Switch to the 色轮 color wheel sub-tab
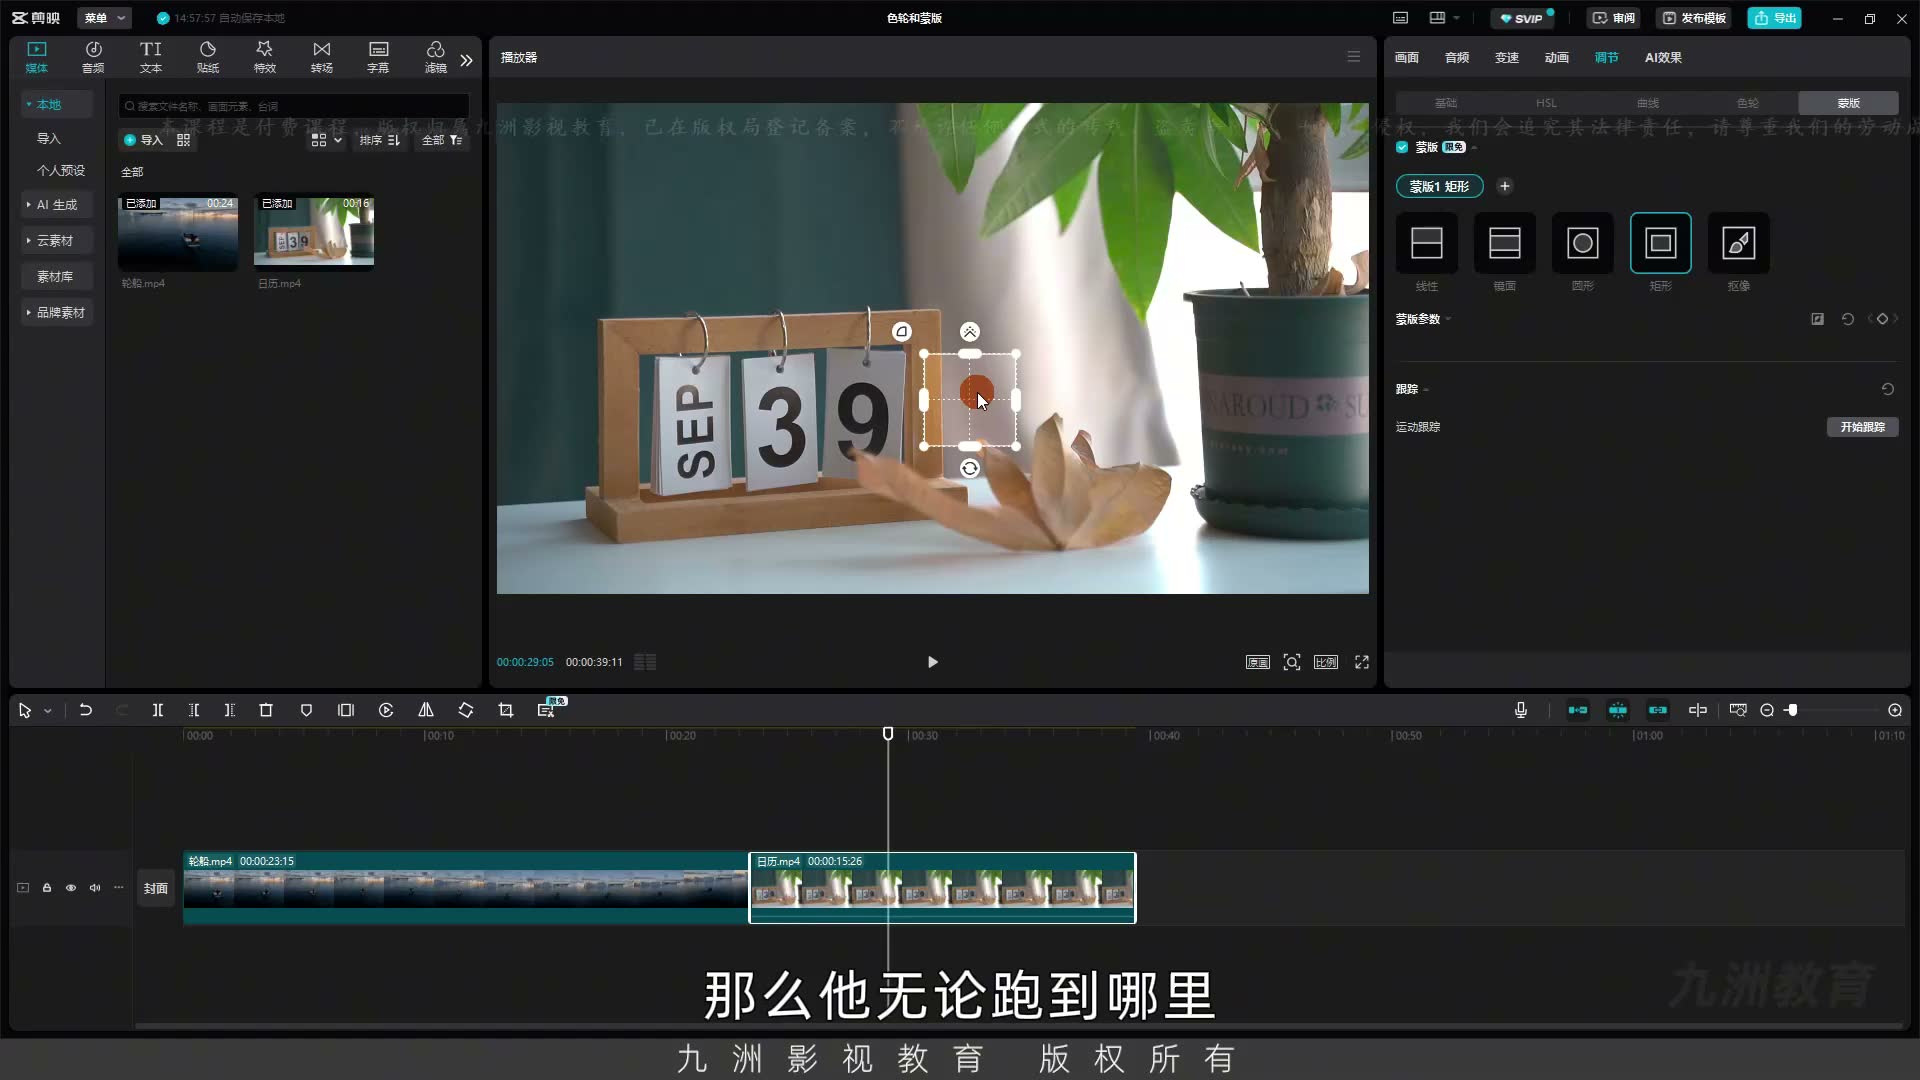Screen dimensions: 1920x1080 tap(1747, 103)
